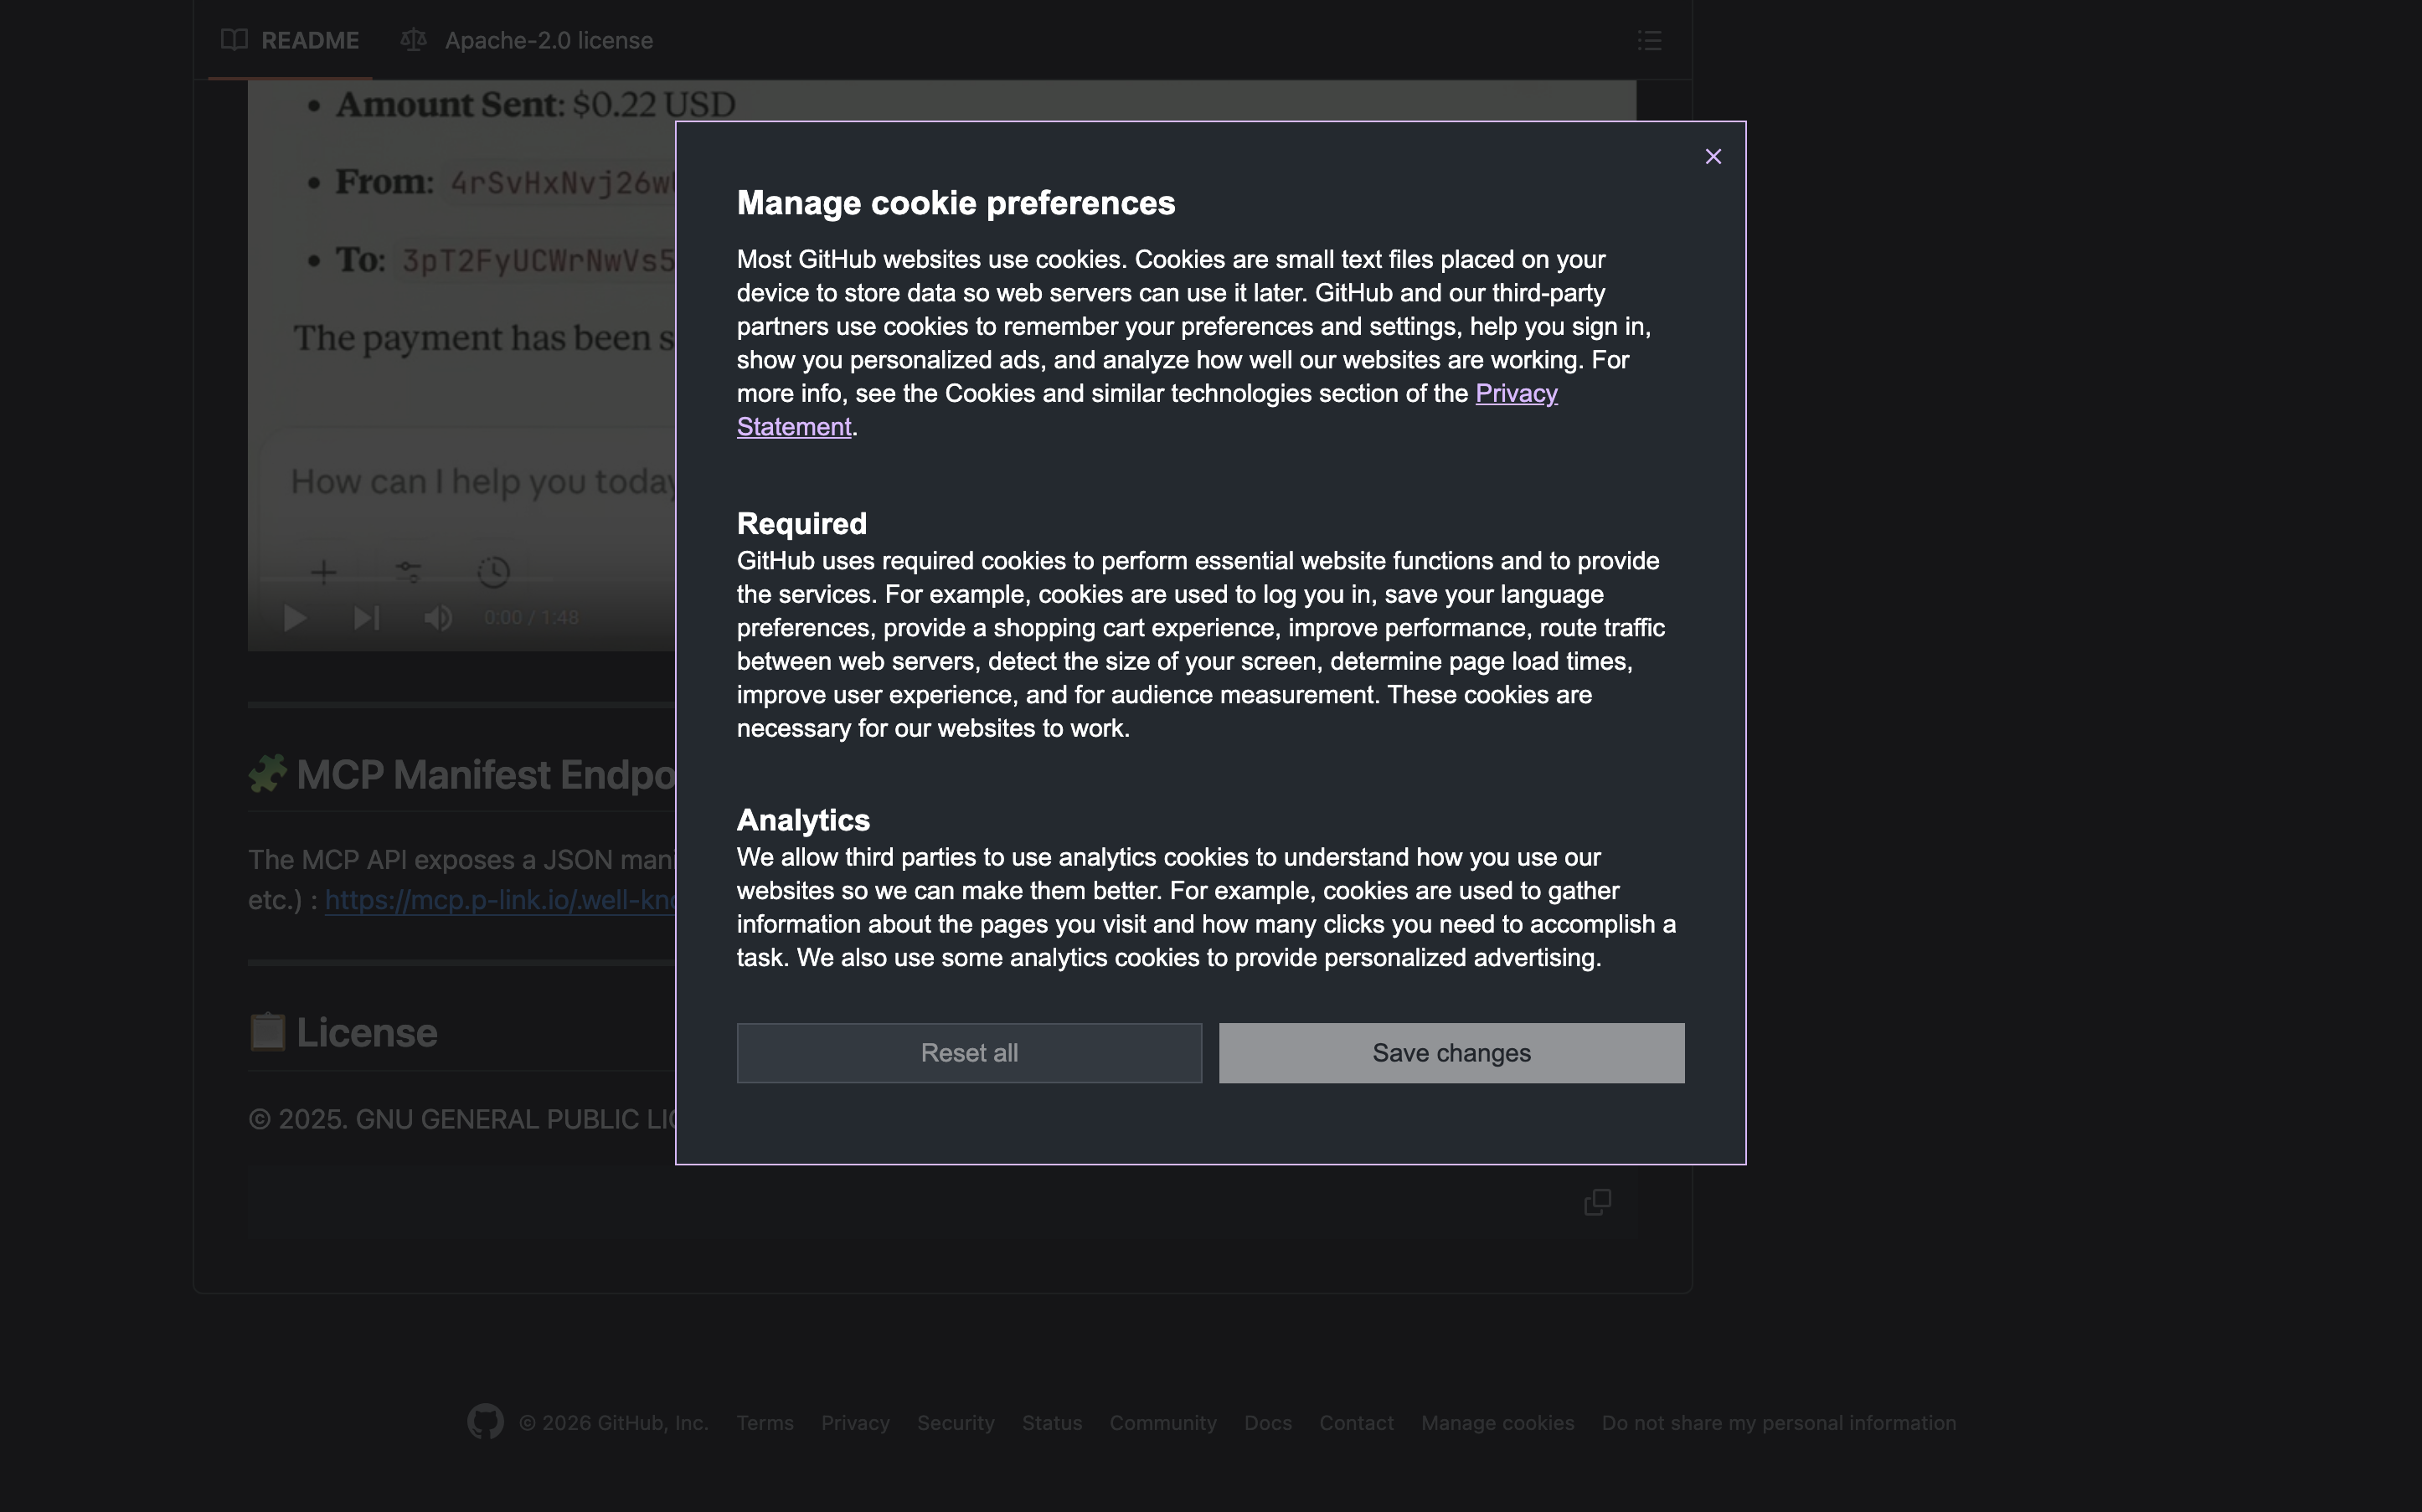2422x1512 pixels.
Task: Open the README outline list icon
Action: click(1649, 41)
